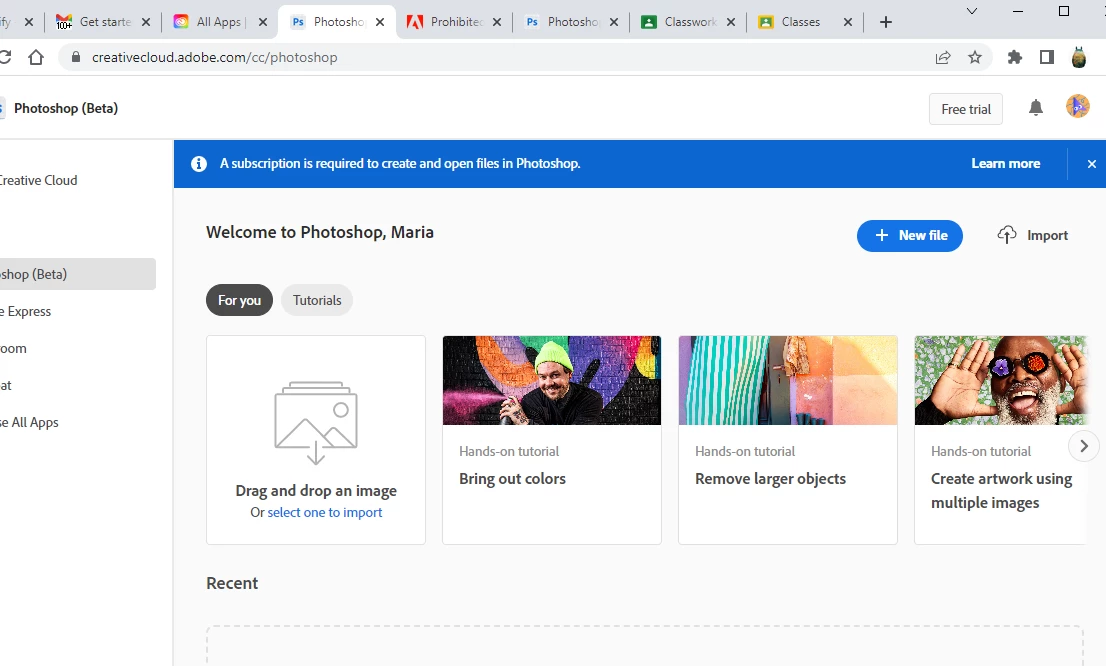Close the Get started tab
The image size is (1106, 666).
146,22
